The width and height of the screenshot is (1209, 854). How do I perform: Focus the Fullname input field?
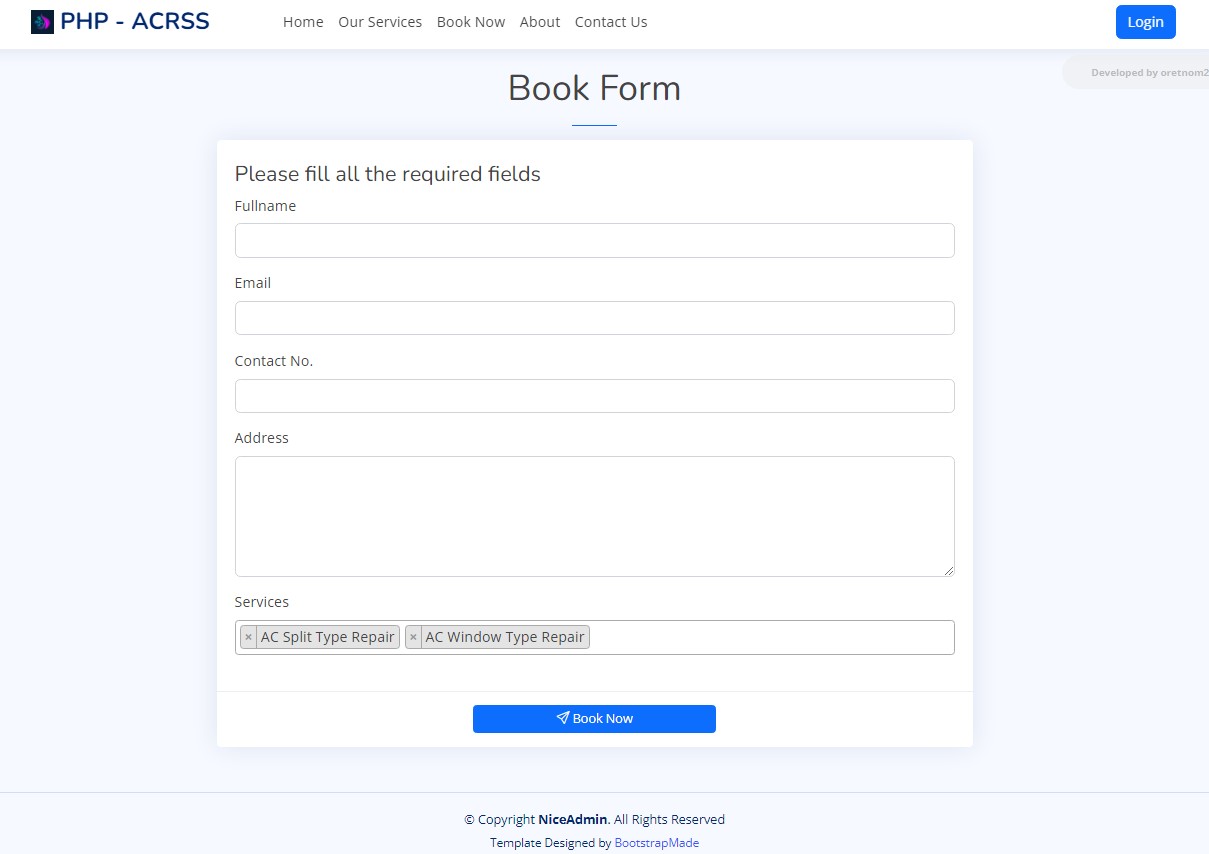(594, 240)
